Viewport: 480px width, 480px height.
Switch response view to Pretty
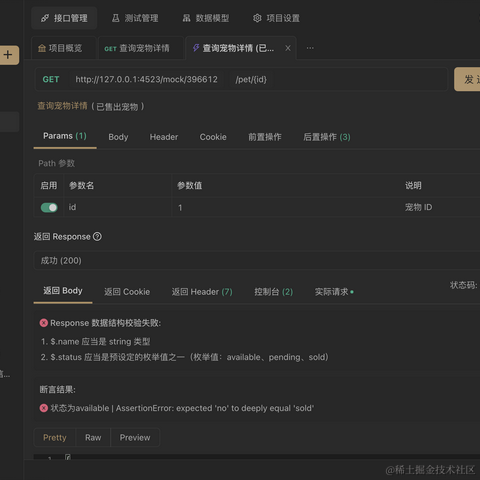point(55,438)
